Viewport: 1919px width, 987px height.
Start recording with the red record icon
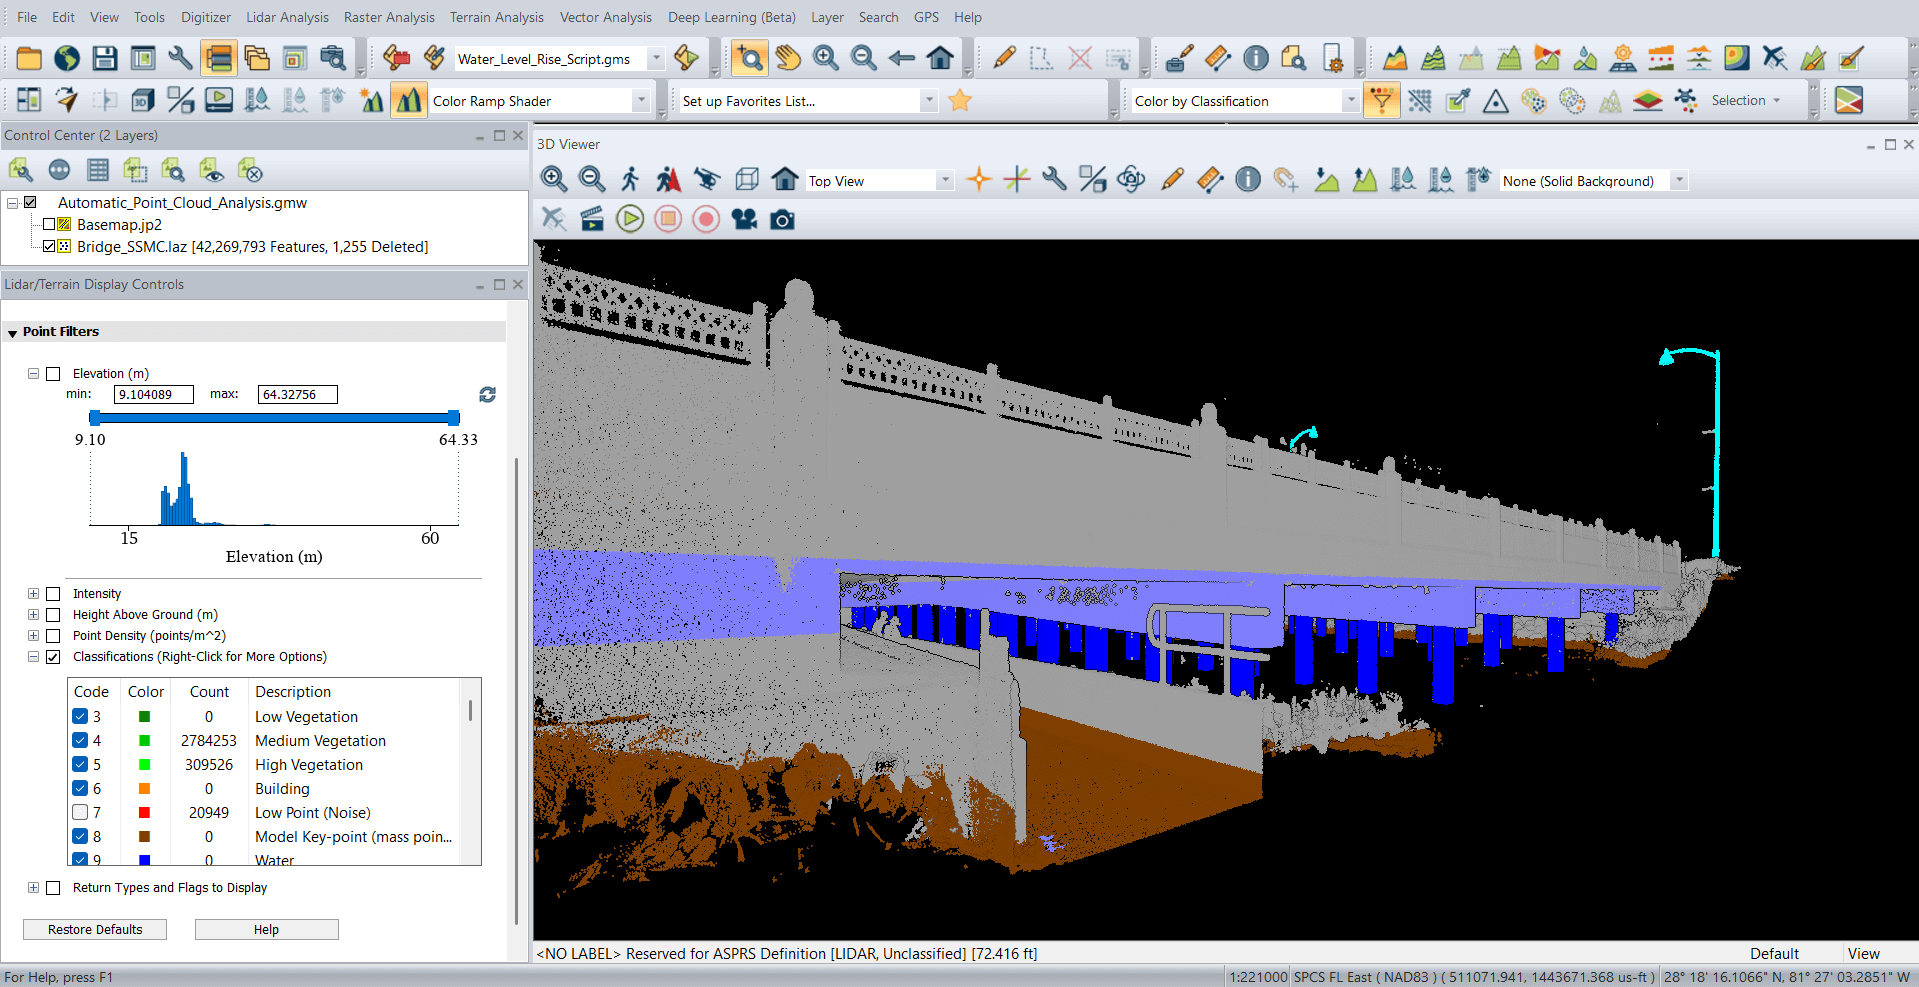(706, 218)
